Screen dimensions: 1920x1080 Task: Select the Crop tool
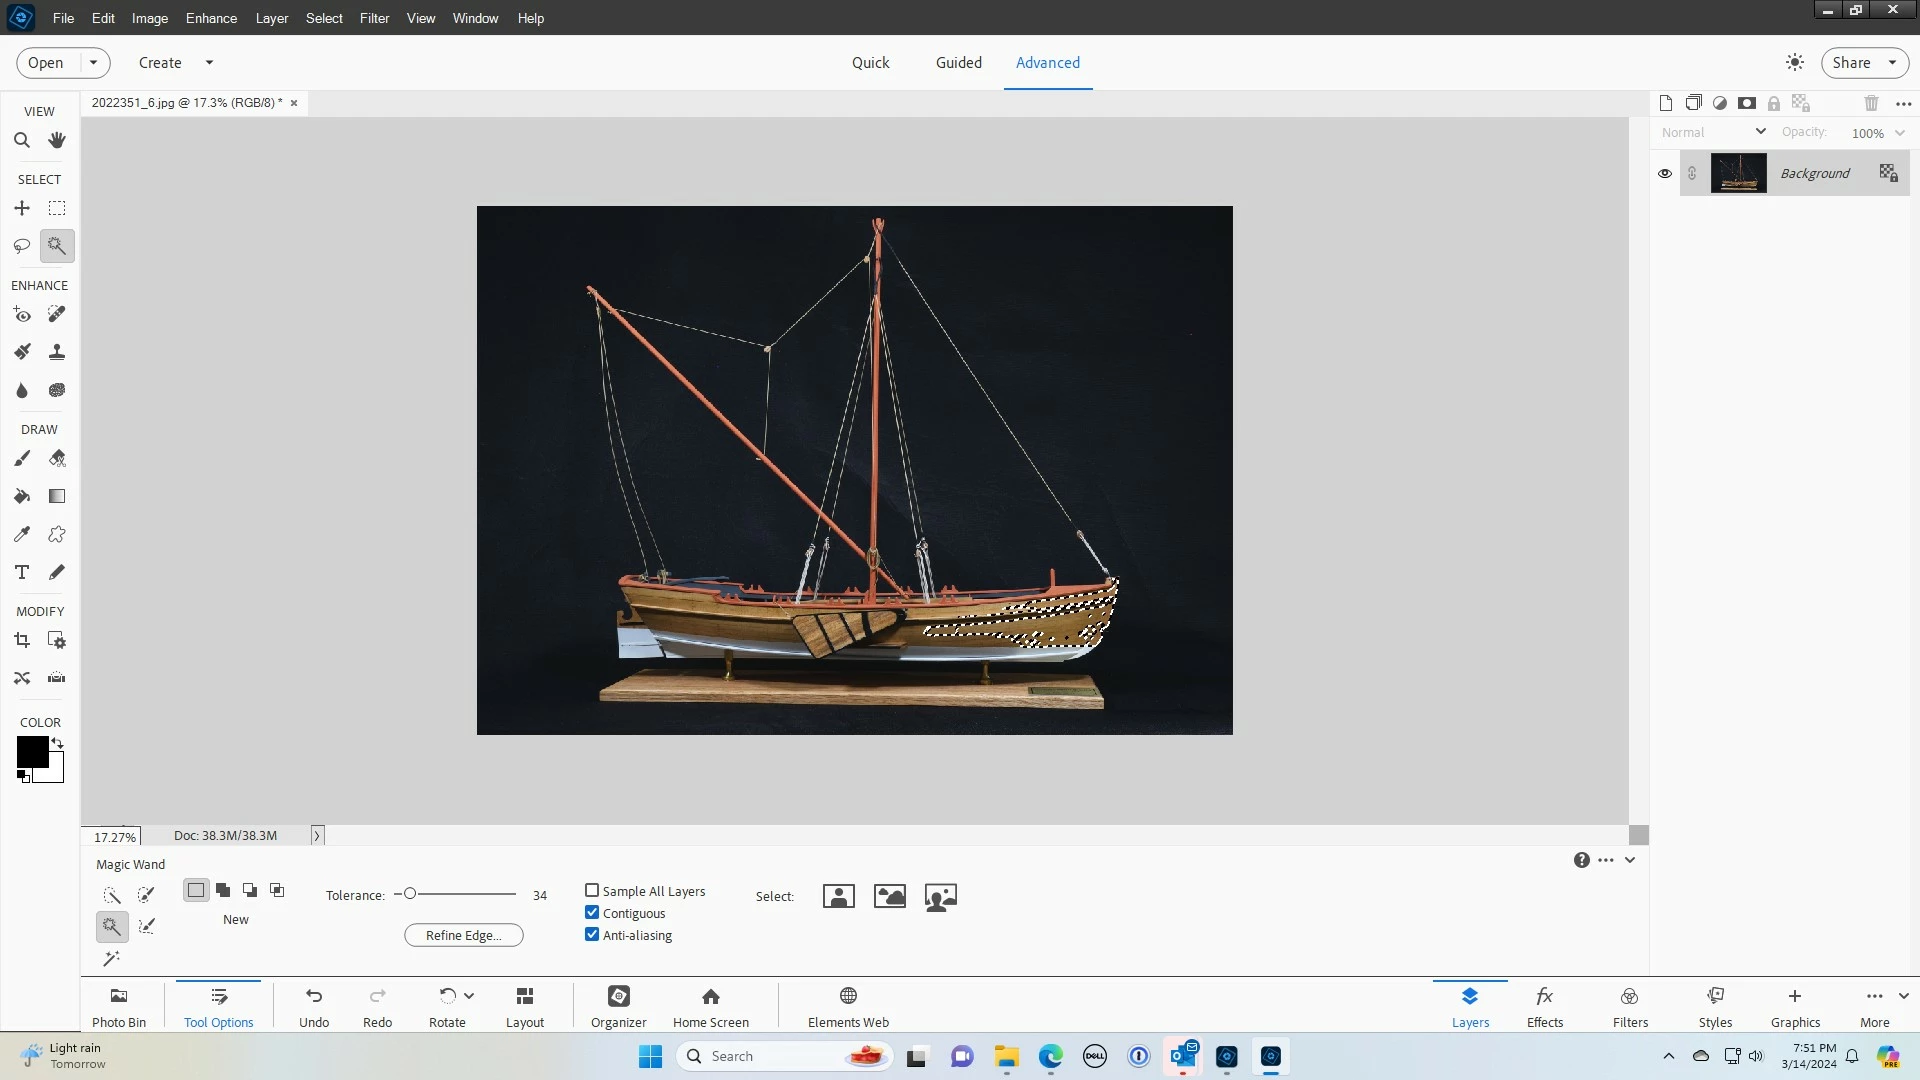(22, 641)
